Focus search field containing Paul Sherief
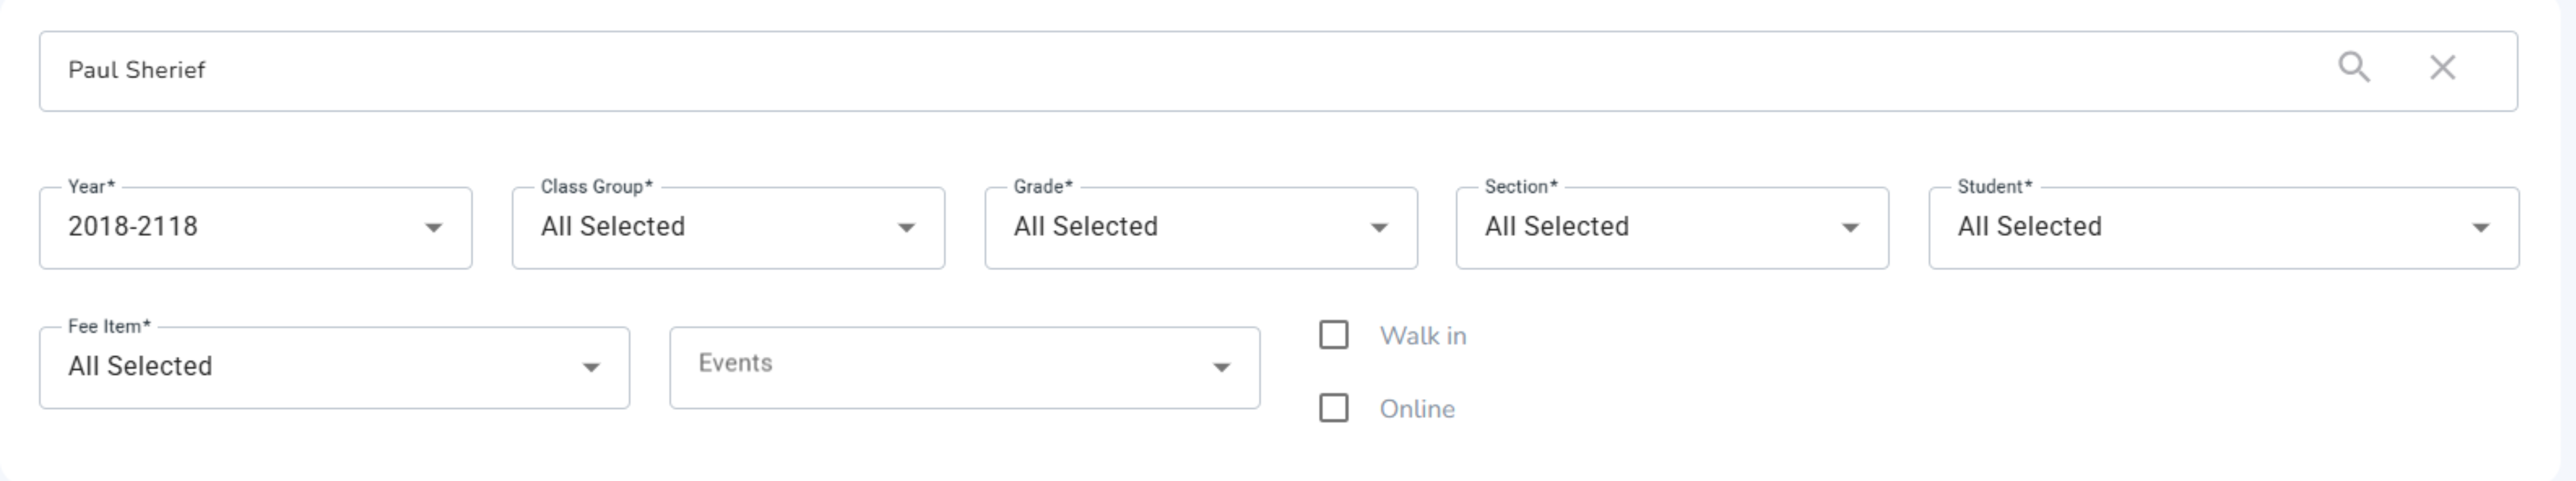The width and height of the screenshot is (2576, 481). (1100, 70)
